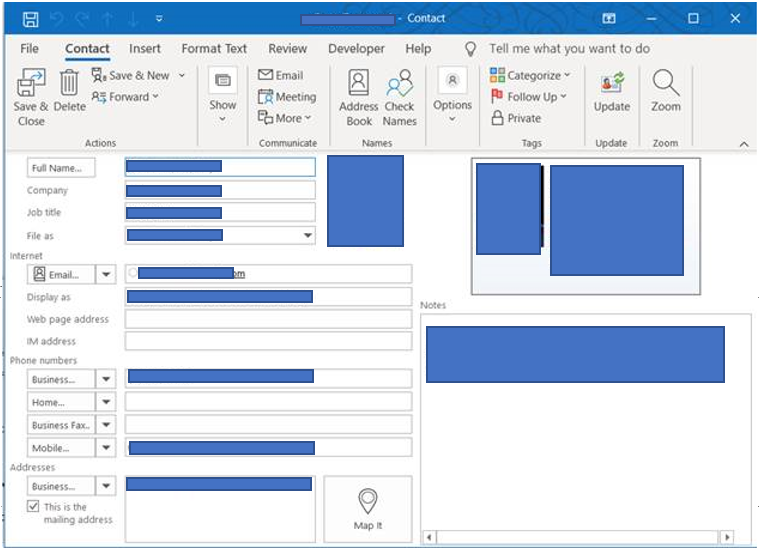Click the Display as field
The height and width of the screenshot is (550, 759).
tap(269, 297)
